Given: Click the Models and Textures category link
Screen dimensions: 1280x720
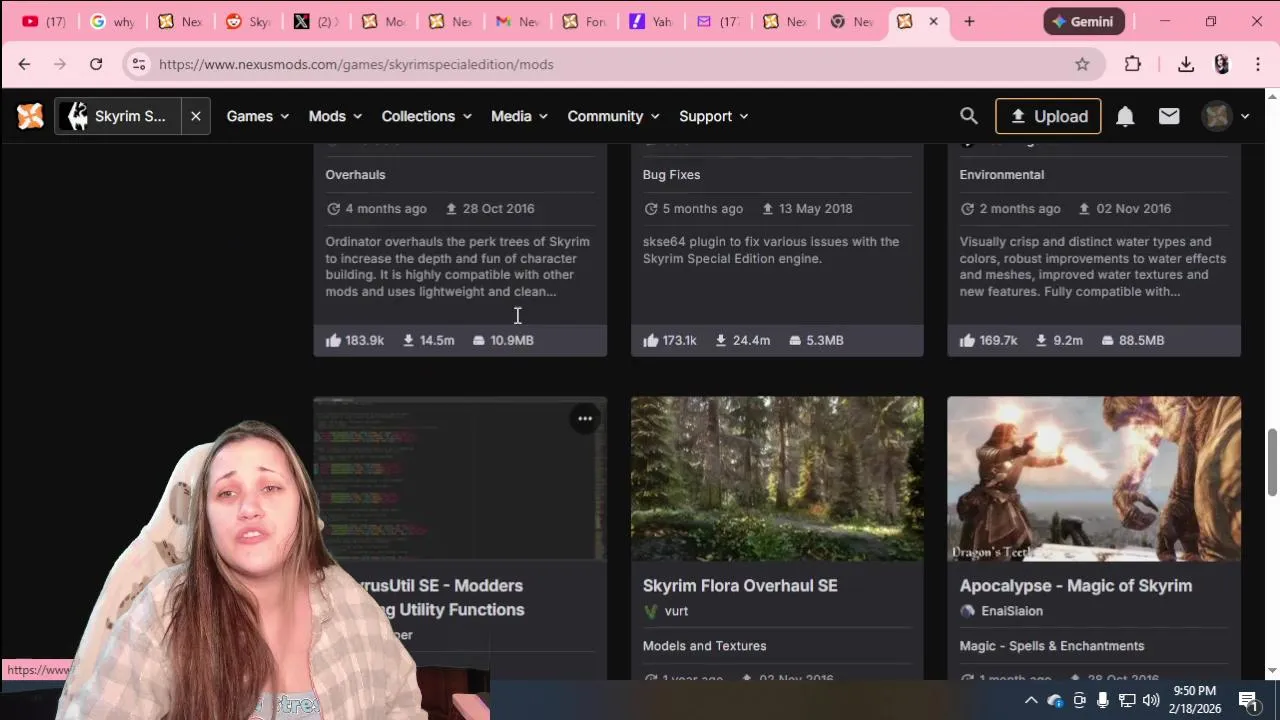Looking at the screenshot, I should (x=704, y=646).
